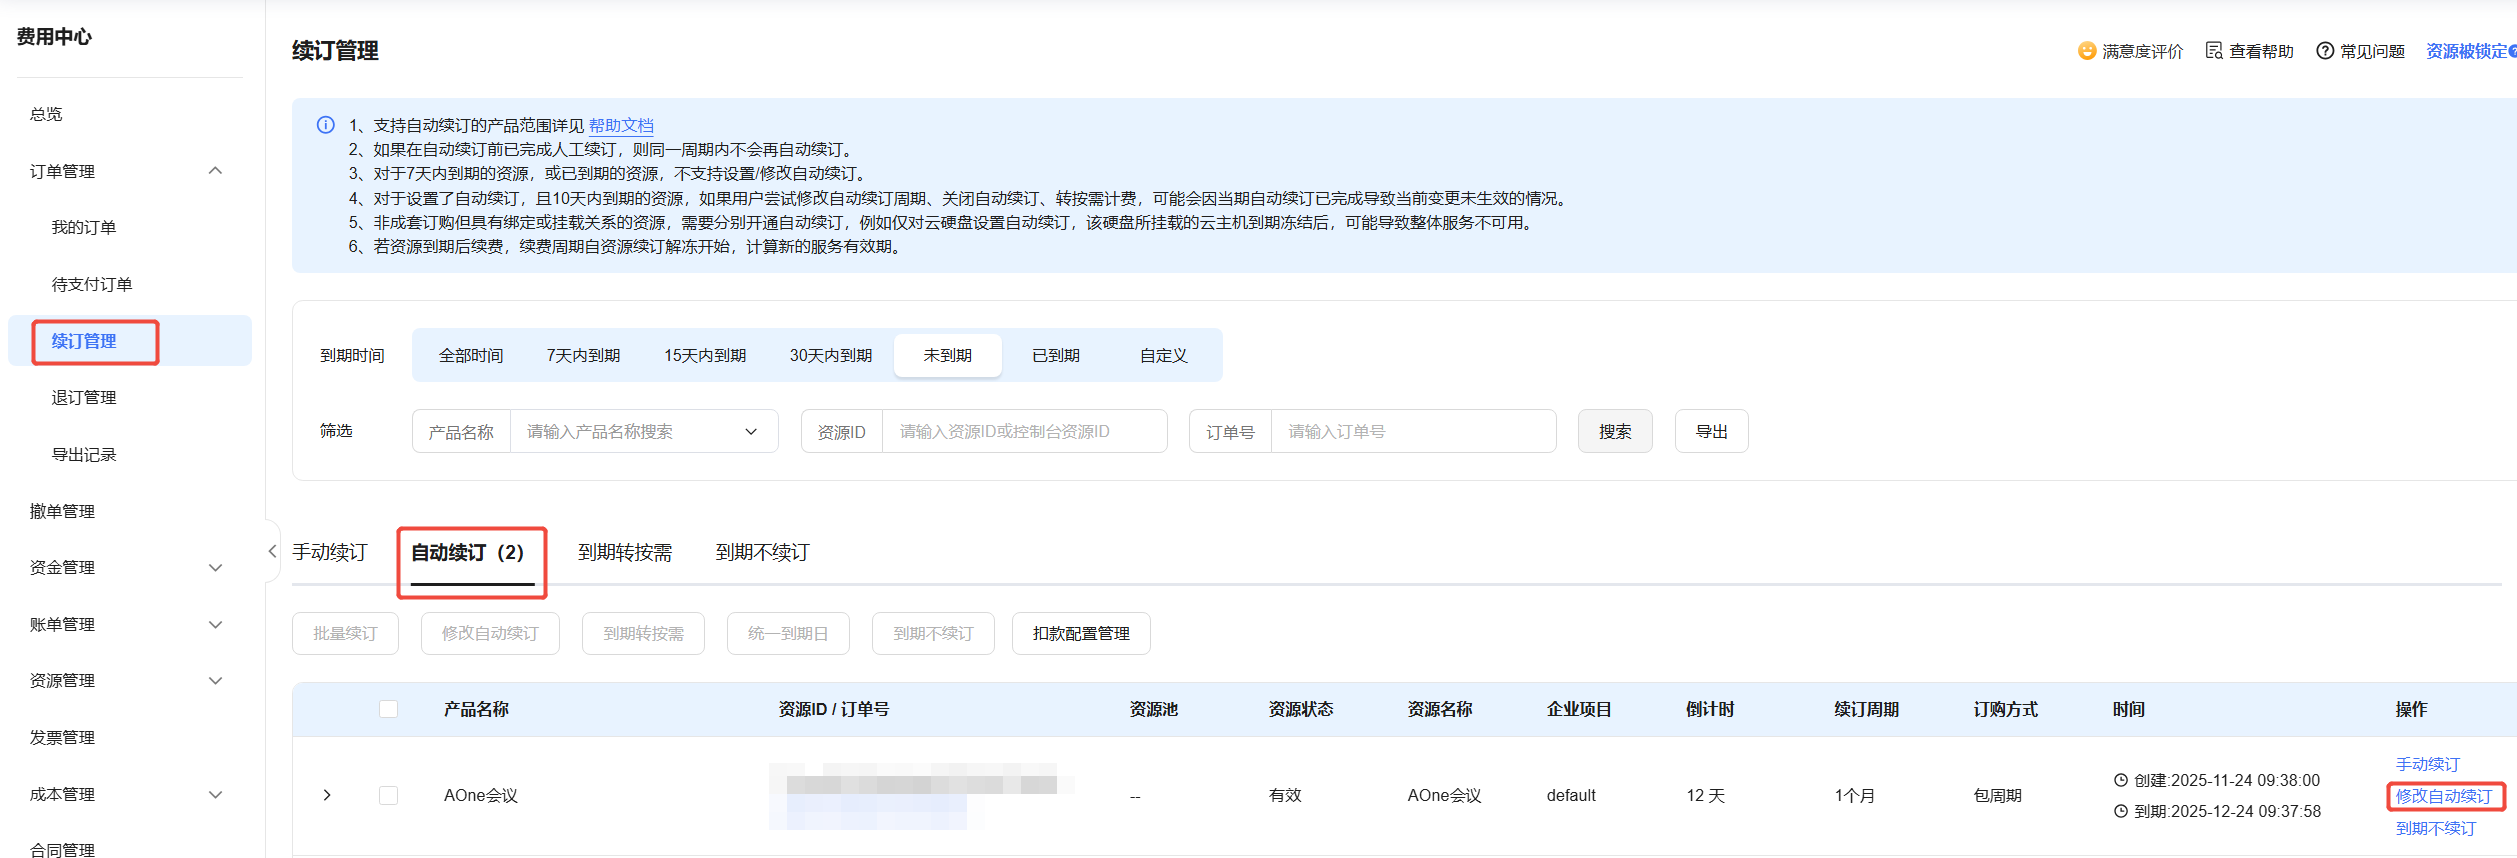Screen dimensions: 2517x858
Task: Click the 搜索 button
Action: pyautogui.click(x=1614, y=432)
